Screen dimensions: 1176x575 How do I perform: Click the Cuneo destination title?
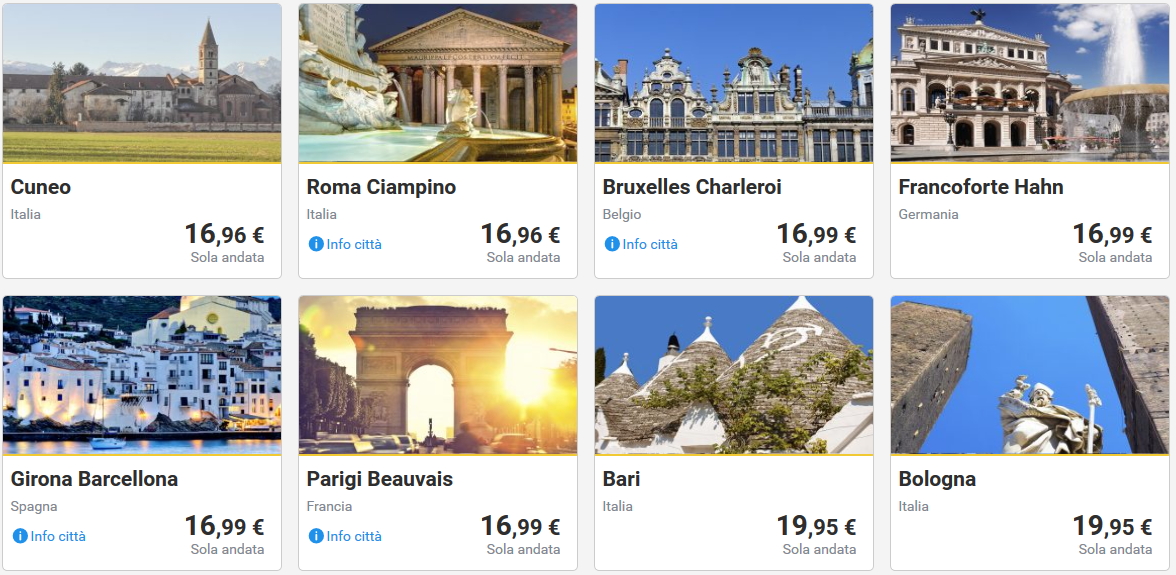(x=41, y=187)
